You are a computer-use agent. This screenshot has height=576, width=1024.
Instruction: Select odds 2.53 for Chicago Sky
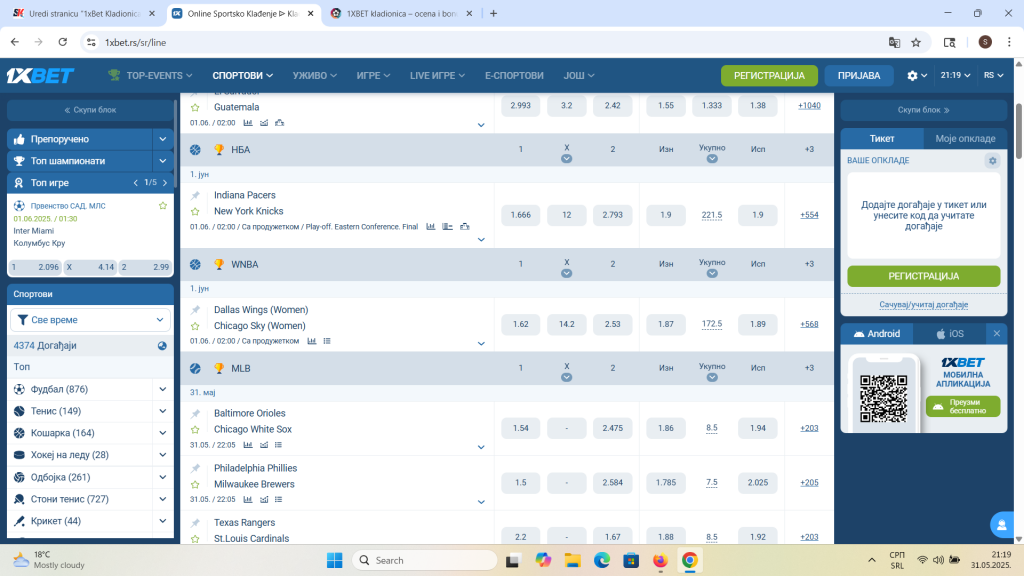click(613, 324)
